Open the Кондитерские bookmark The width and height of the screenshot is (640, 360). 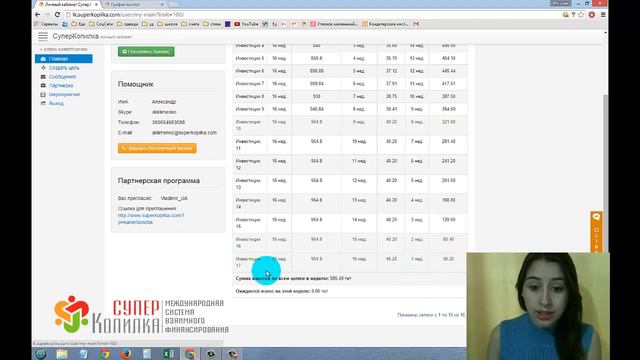coord(385,24)
